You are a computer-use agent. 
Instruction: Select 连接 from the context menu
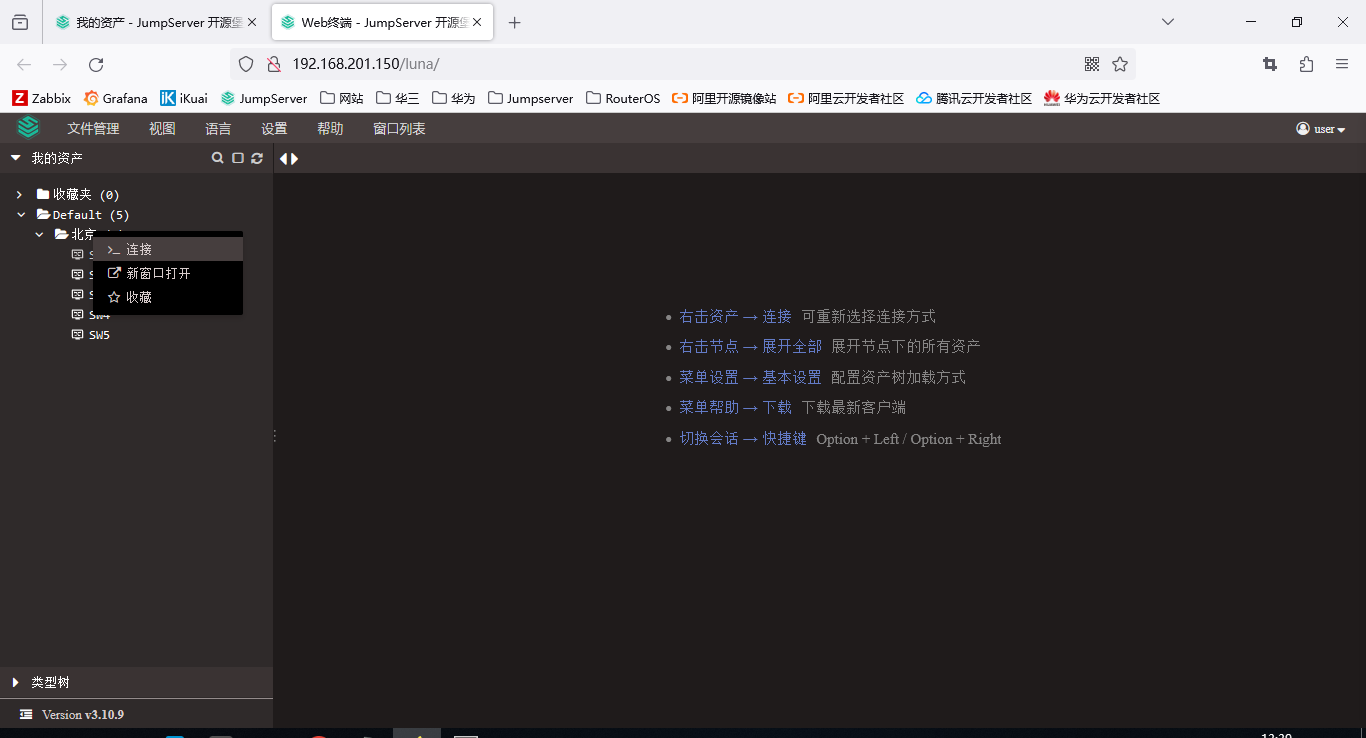[138, 248]
